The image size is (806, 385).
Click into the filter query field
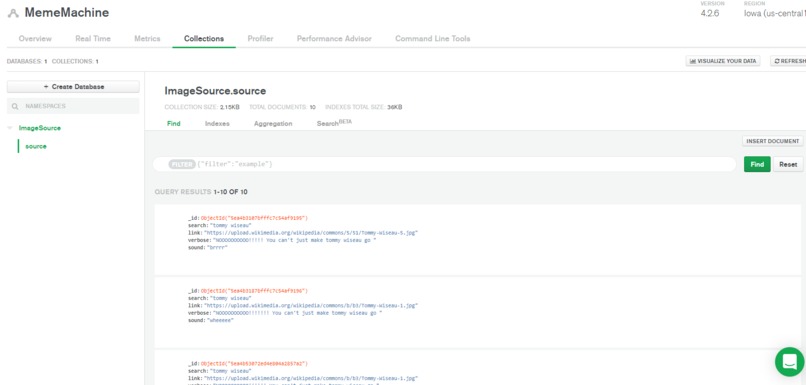445,164
